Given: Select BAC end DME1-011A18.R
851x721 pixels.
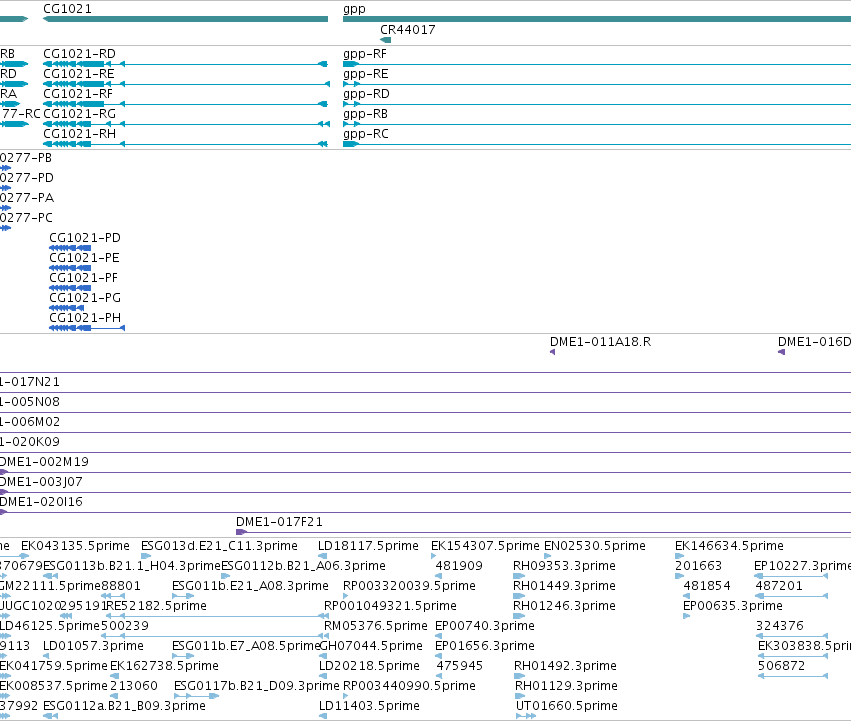Looking at the screenshot, I should point(552,352).
